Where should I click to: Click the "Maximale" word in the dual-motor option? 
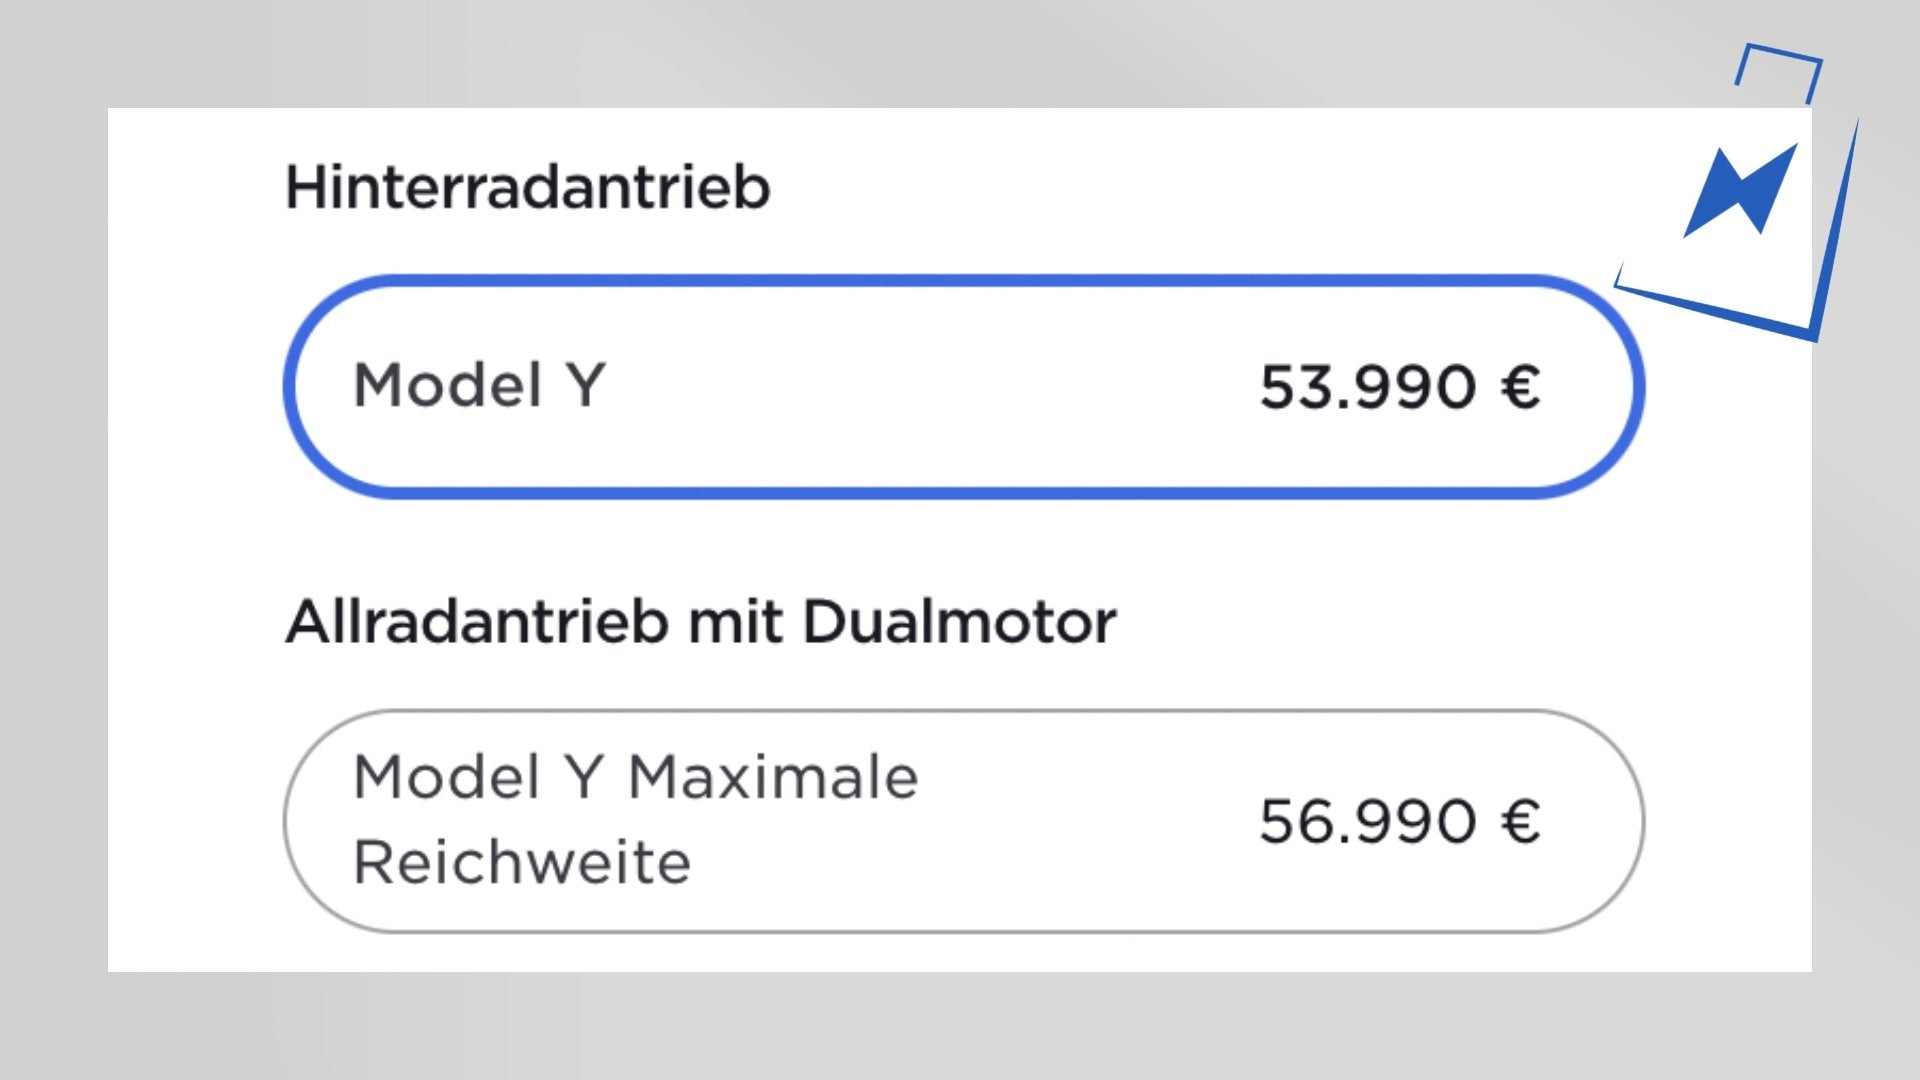point(773,777)
